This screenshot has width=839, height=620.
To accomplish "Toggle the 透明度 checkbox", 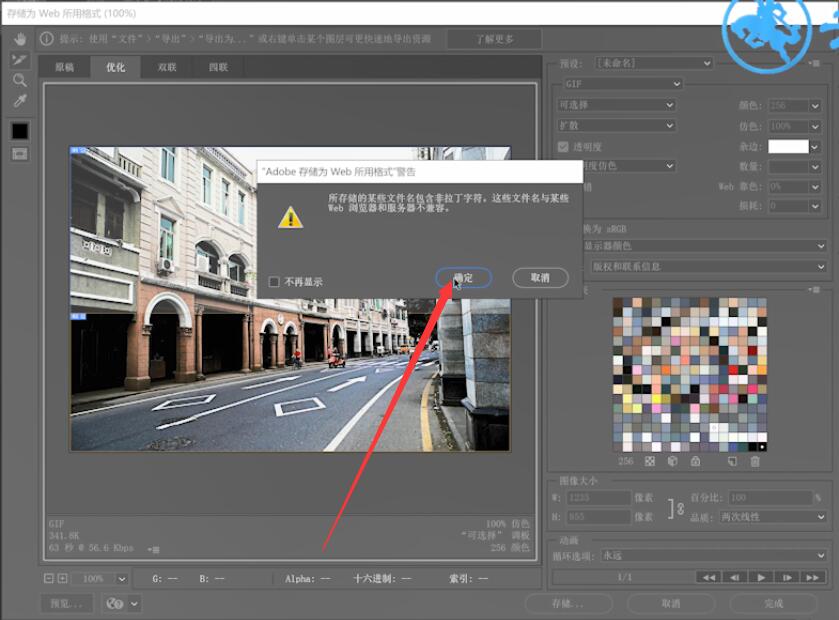I will click(563, 147).
